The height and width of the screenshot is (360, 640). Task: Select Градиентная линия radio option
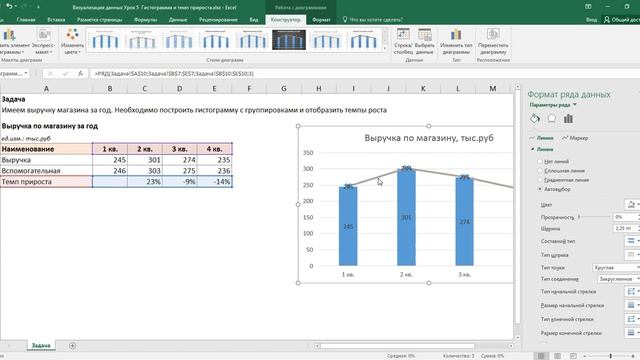tap(540, 180)
